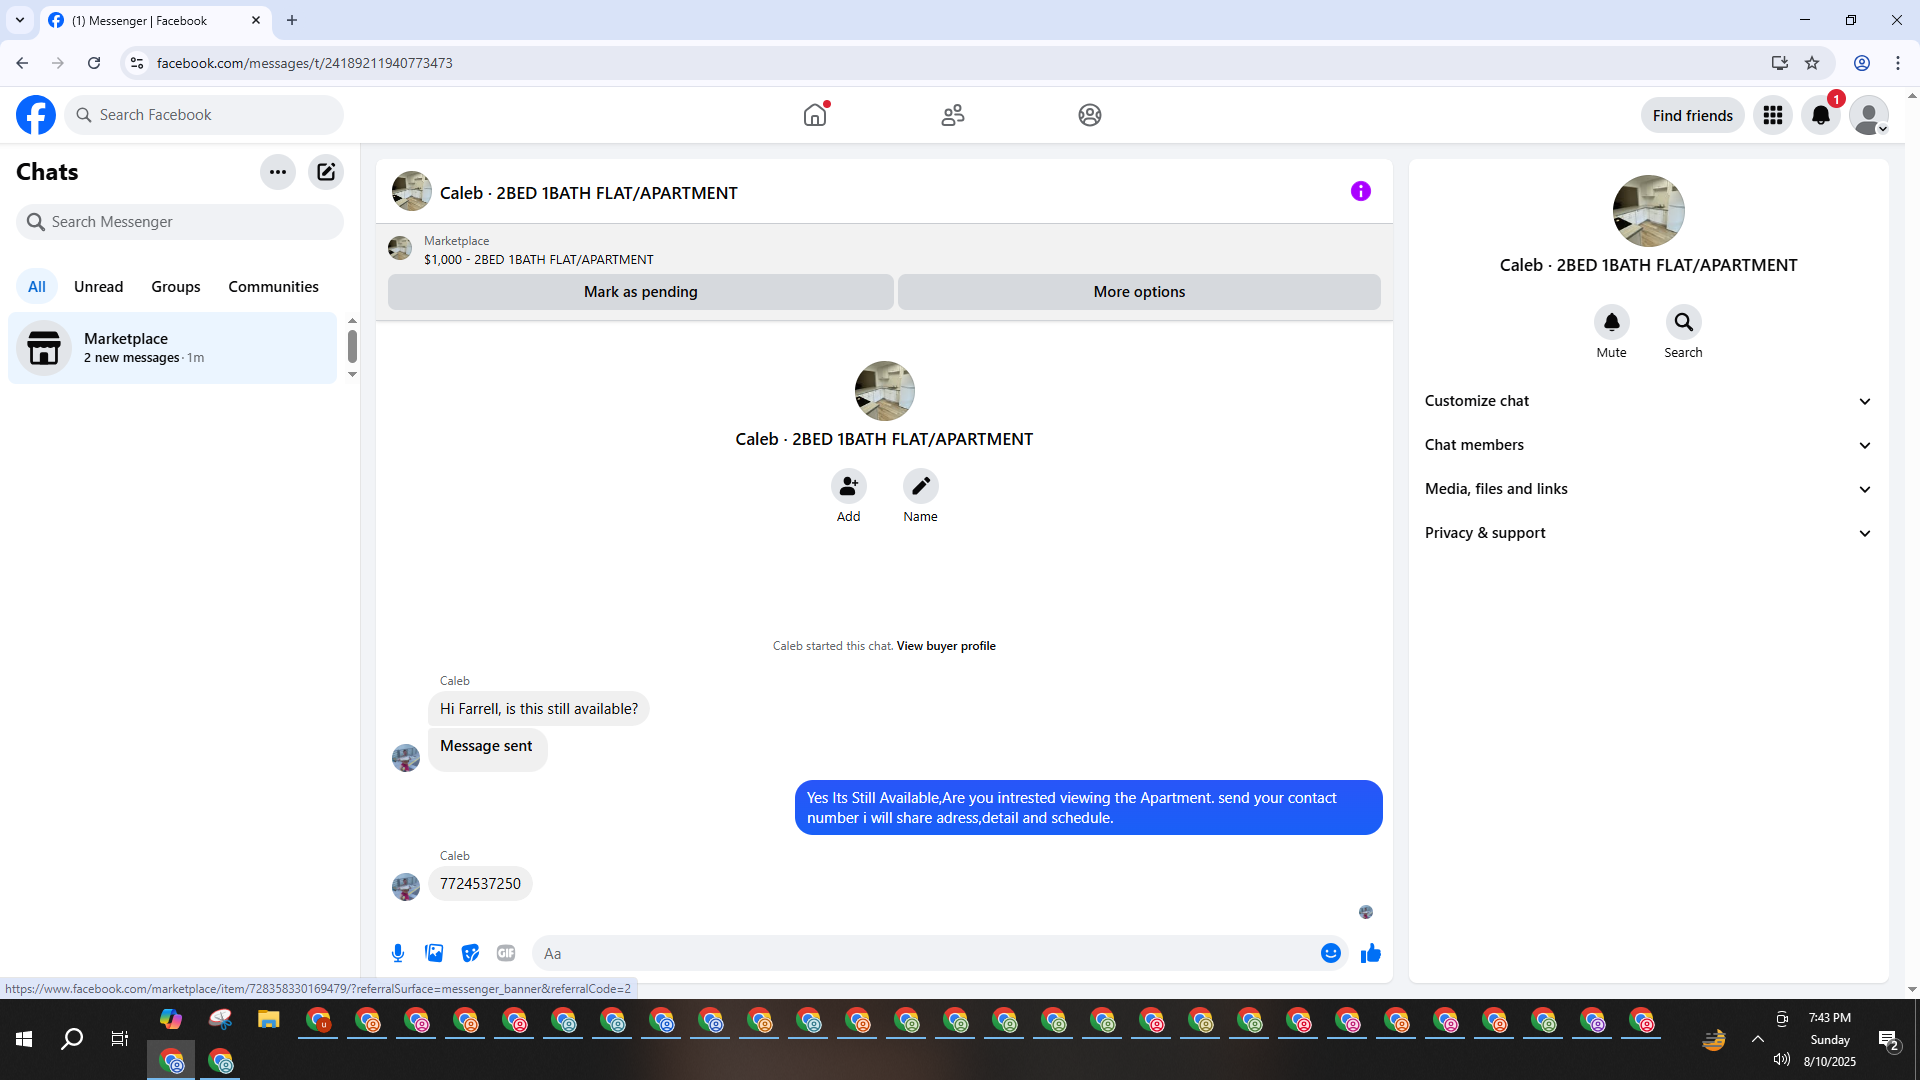Click the attach photo icon
This screenshot has height=1080, width=1920.
(434, 953)
